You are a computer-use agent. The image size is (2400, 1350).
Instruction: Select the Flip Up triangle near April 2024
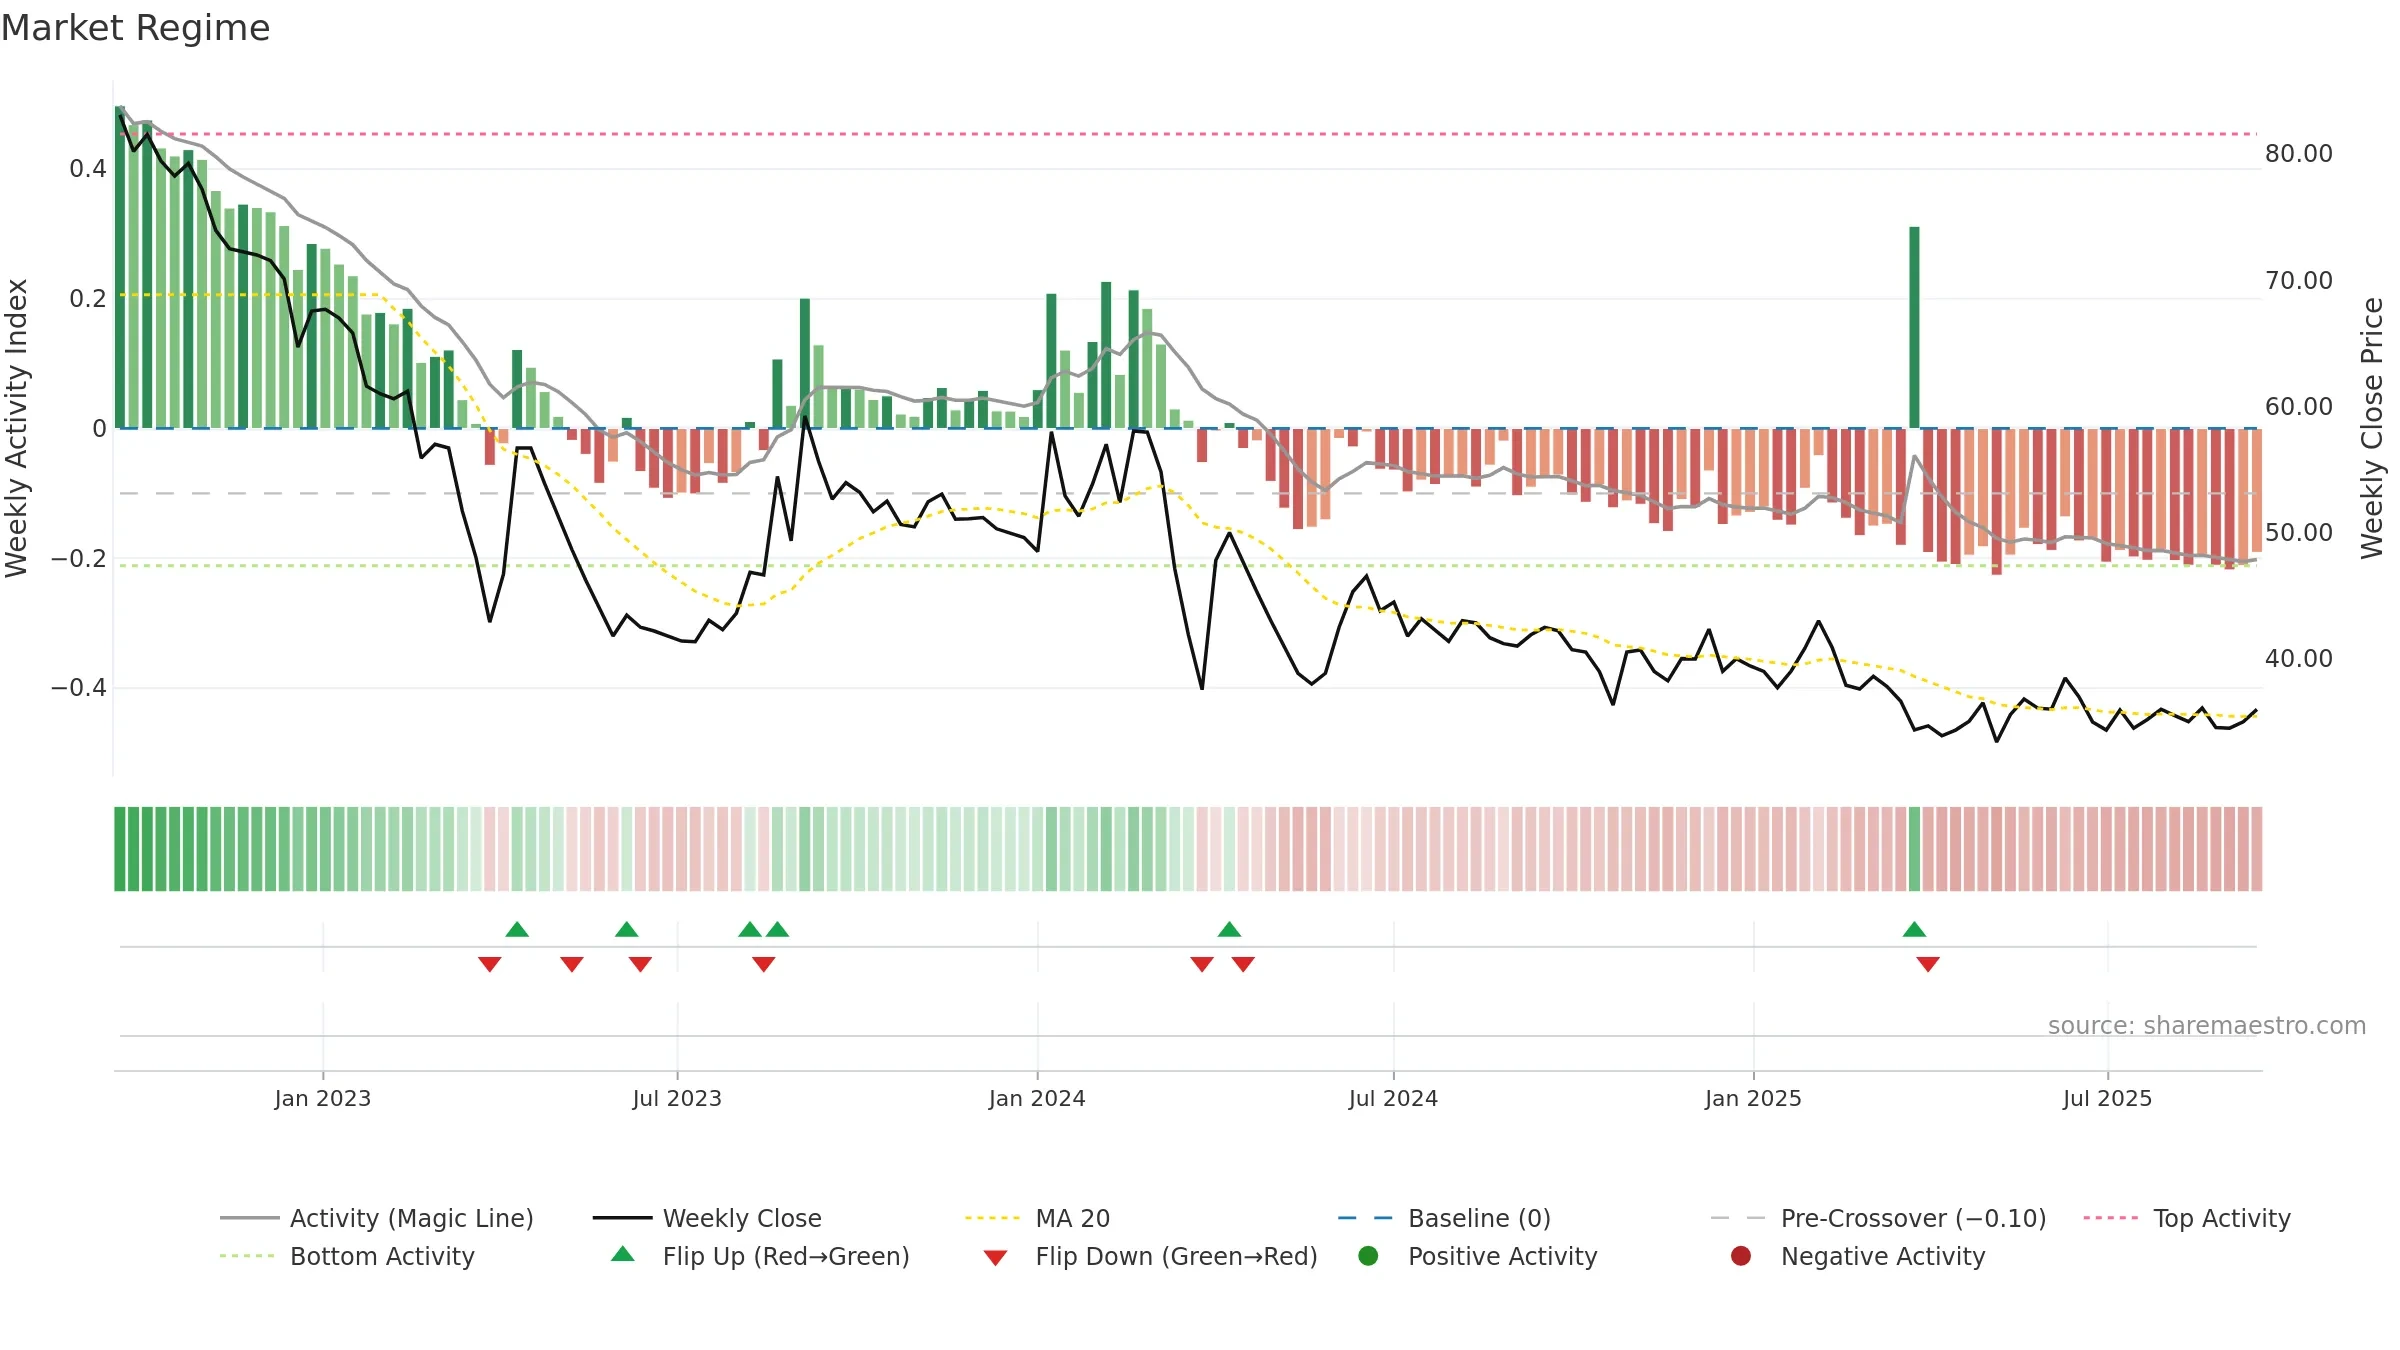1230,929
